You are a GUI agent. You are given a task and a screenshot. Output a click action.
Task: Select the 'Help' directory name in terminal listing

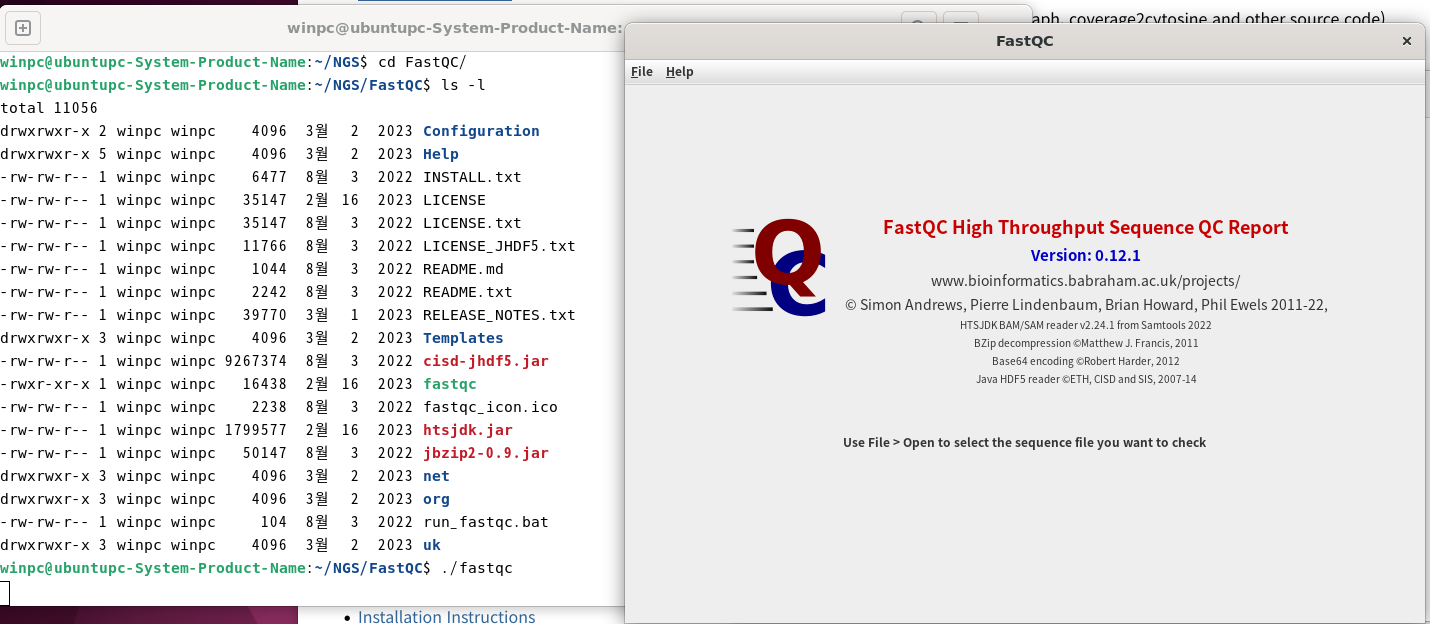pyautogui.click(x=441, y=154)
